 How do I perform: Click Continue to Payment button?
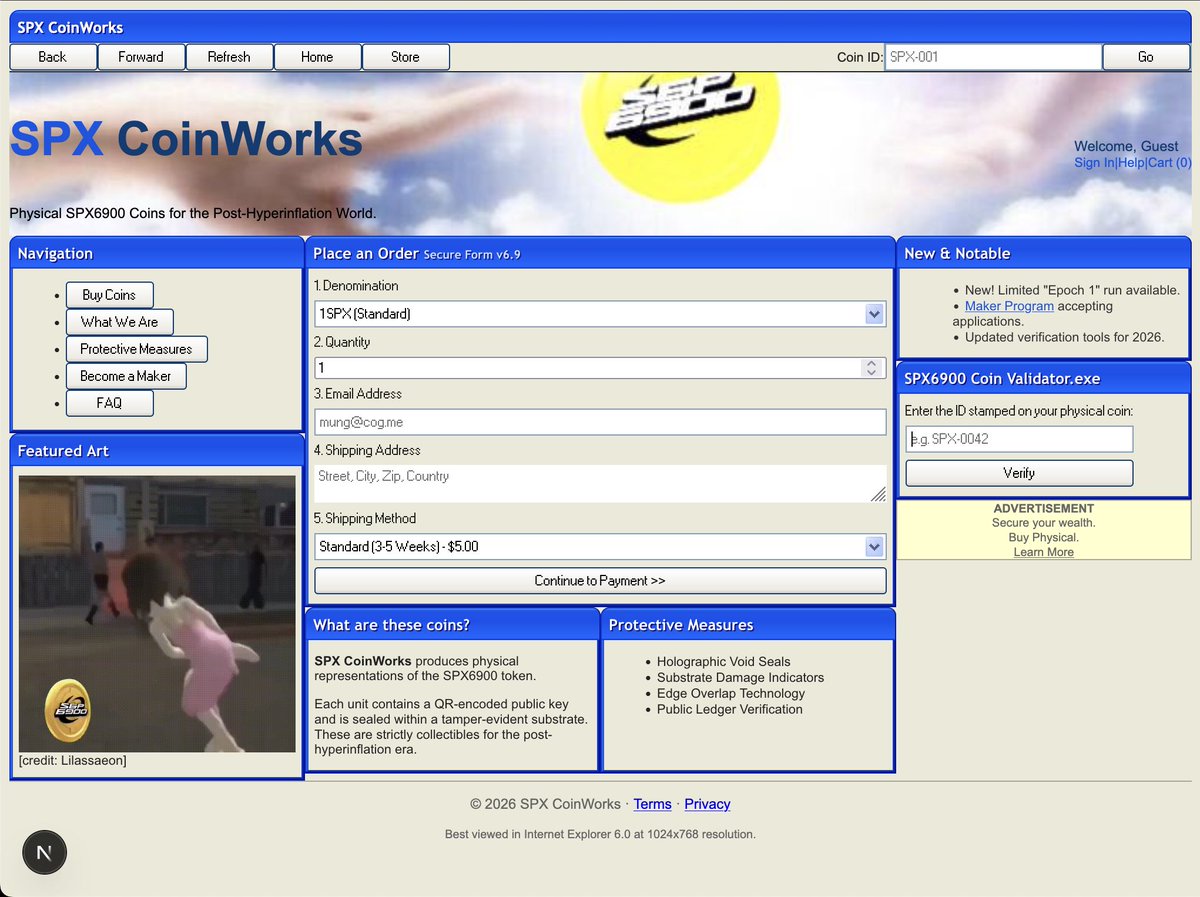[600, 580]
